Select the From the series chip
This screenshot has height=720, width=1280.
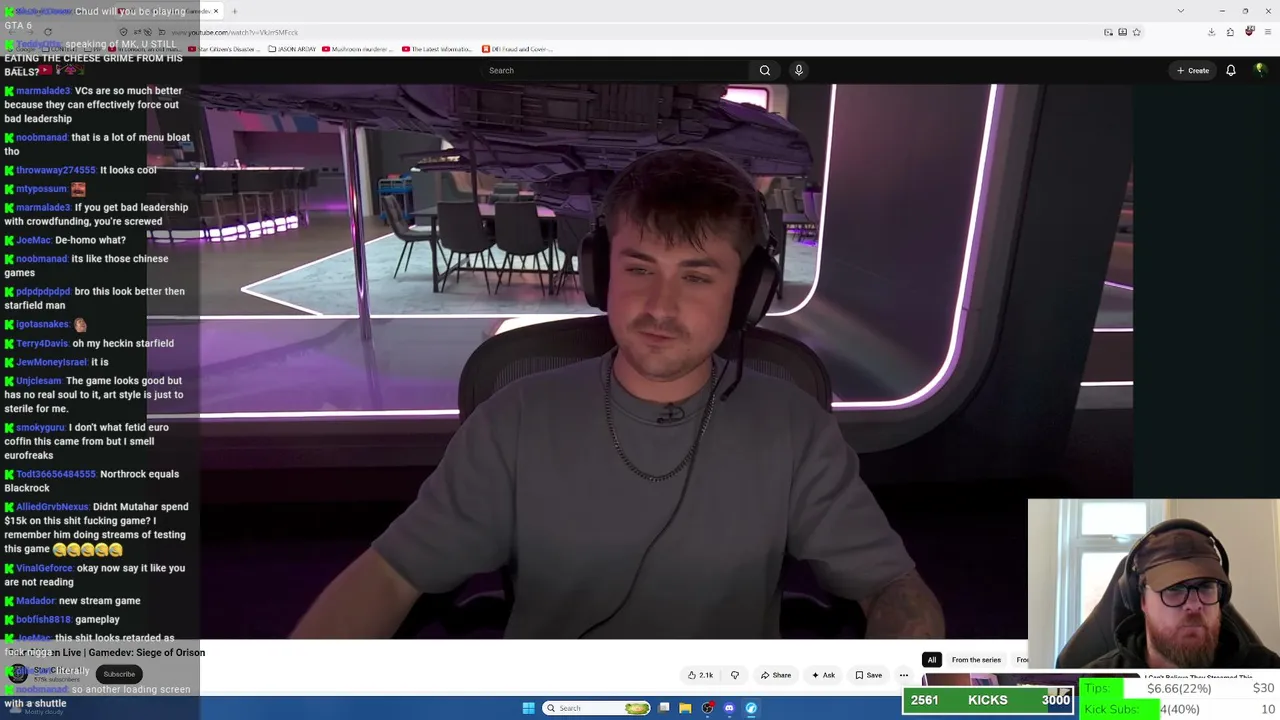[x=976, y=660]
